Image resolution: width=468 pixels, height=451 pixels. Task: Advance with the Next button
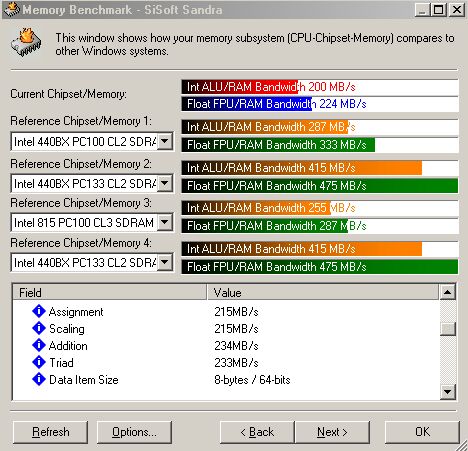coord(332,432)
